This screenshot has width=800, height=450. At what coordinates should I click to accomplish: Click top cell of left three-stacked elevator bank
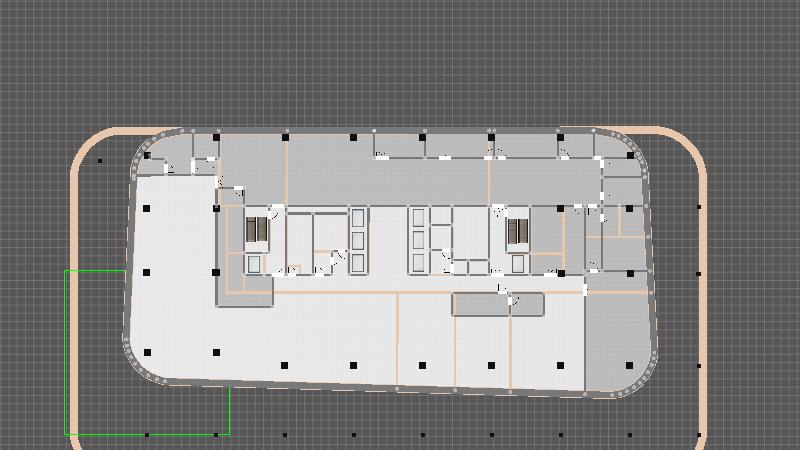(x=359, y=217)
